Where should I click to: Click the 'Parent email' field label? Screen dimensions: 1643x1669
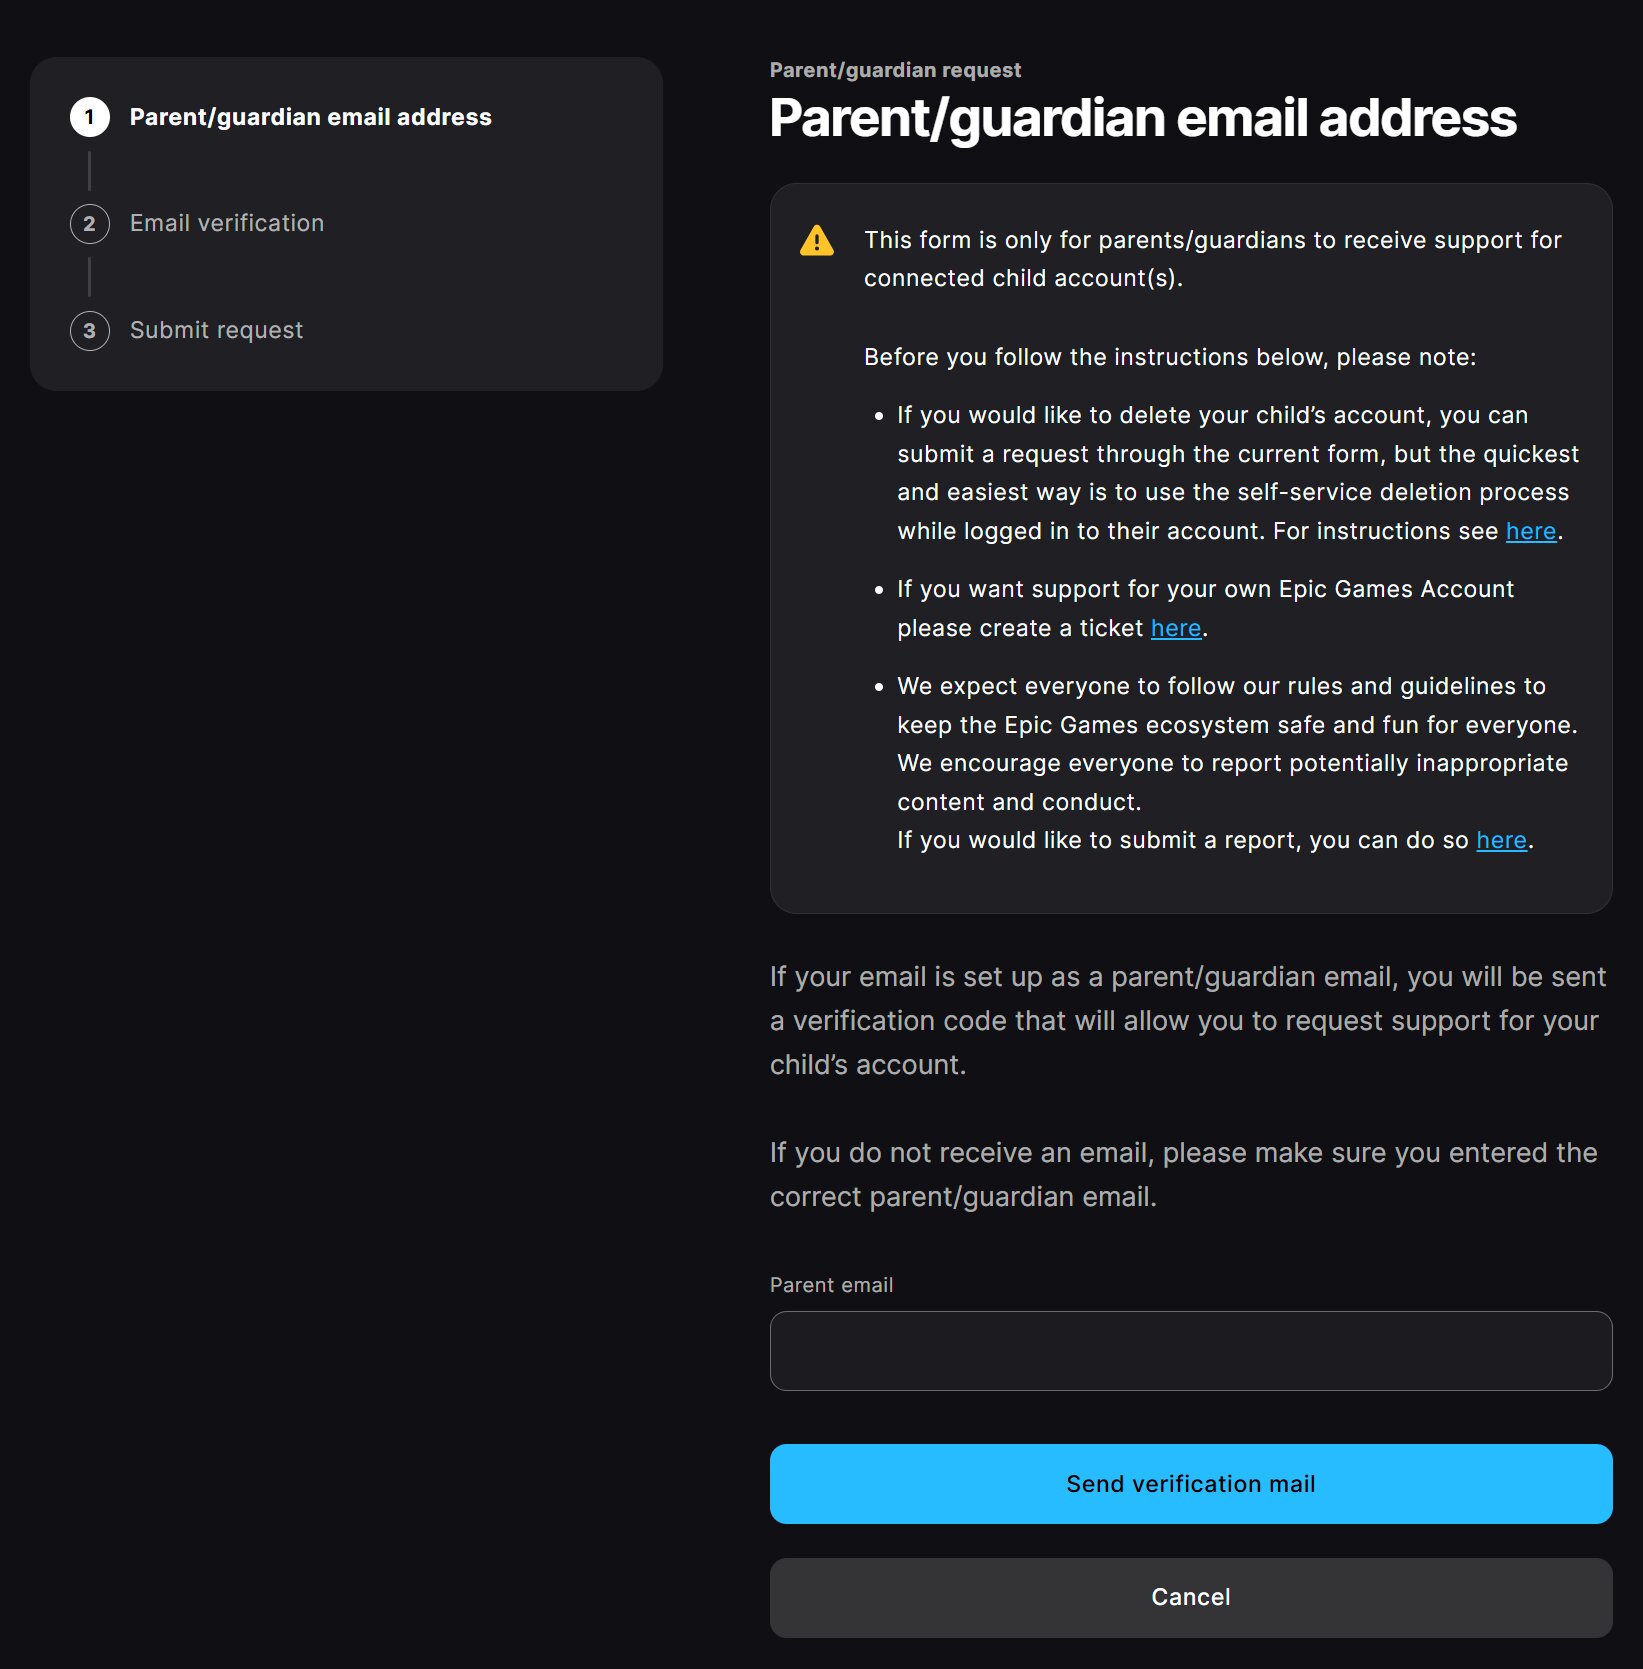tap(831, 1285)
